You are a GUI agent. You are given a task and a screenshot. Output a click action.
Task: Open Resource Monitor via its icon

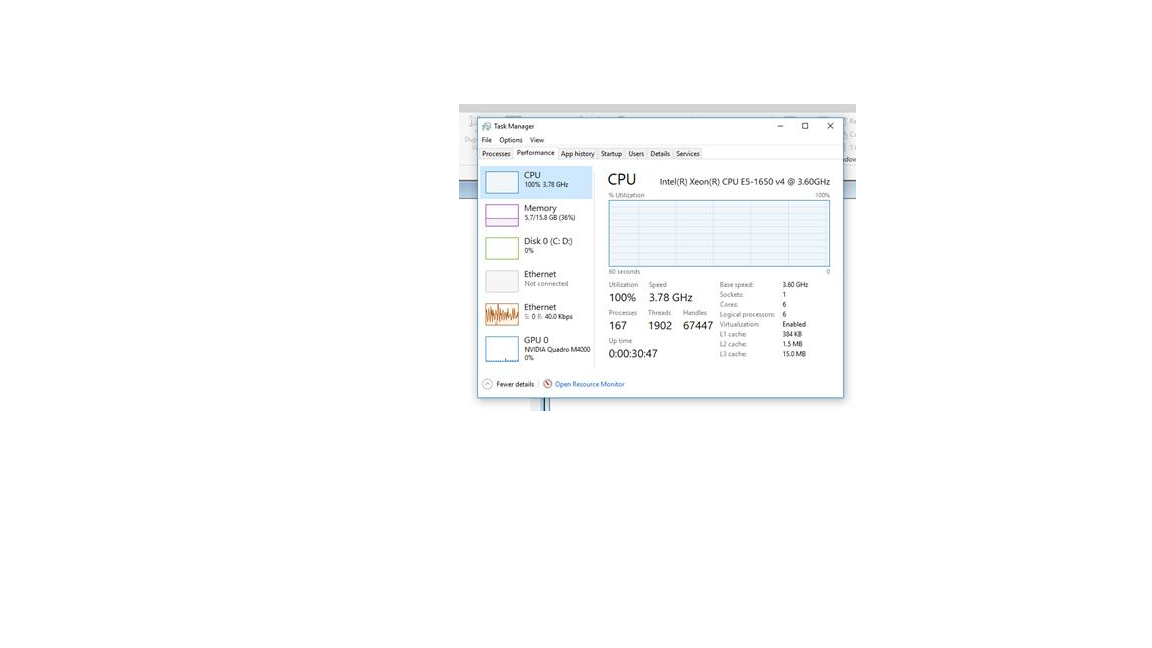click(x=548, y=383)
